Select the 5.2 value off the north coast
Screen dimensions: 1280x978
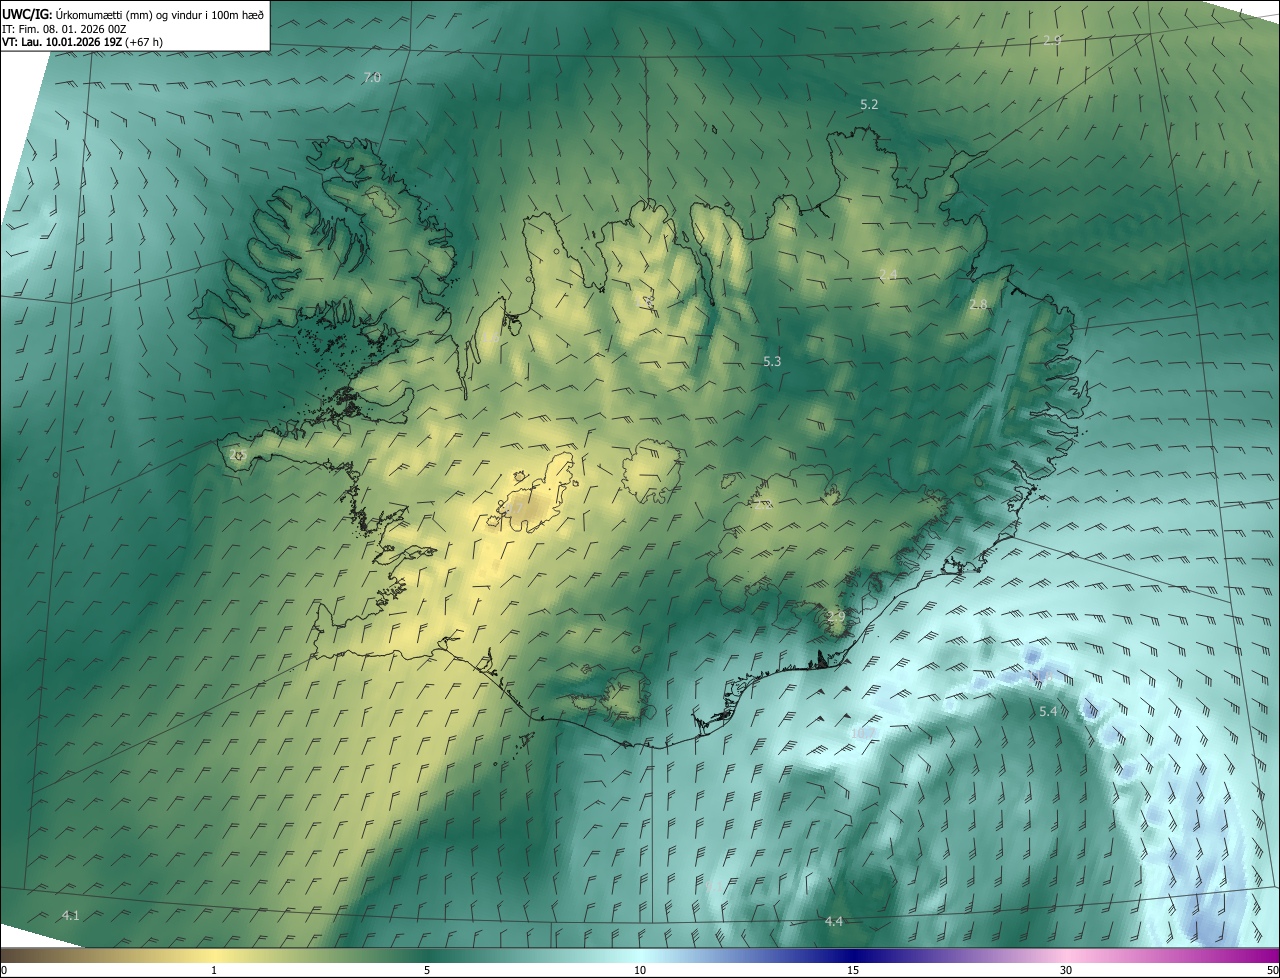click(869, 104)
